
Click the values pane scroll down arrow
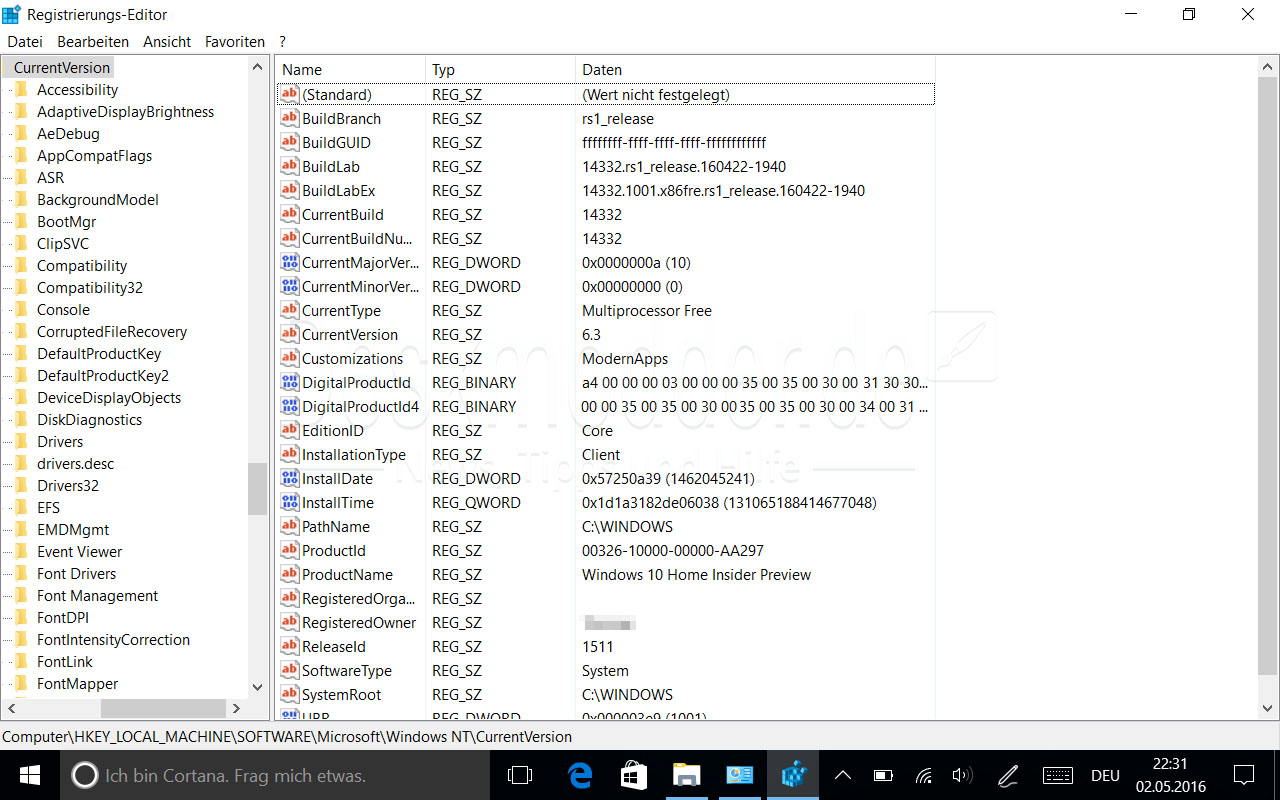(x=1267, y=708)
